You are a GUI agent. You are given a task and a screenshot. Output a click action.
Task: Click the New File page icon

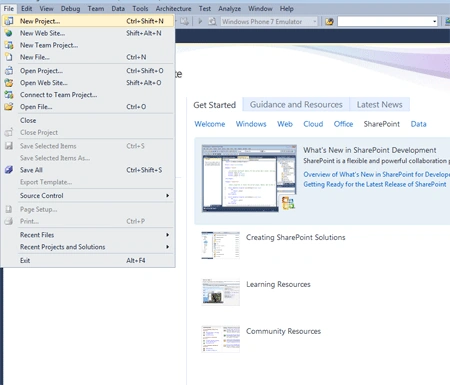[x=9, y=57]
